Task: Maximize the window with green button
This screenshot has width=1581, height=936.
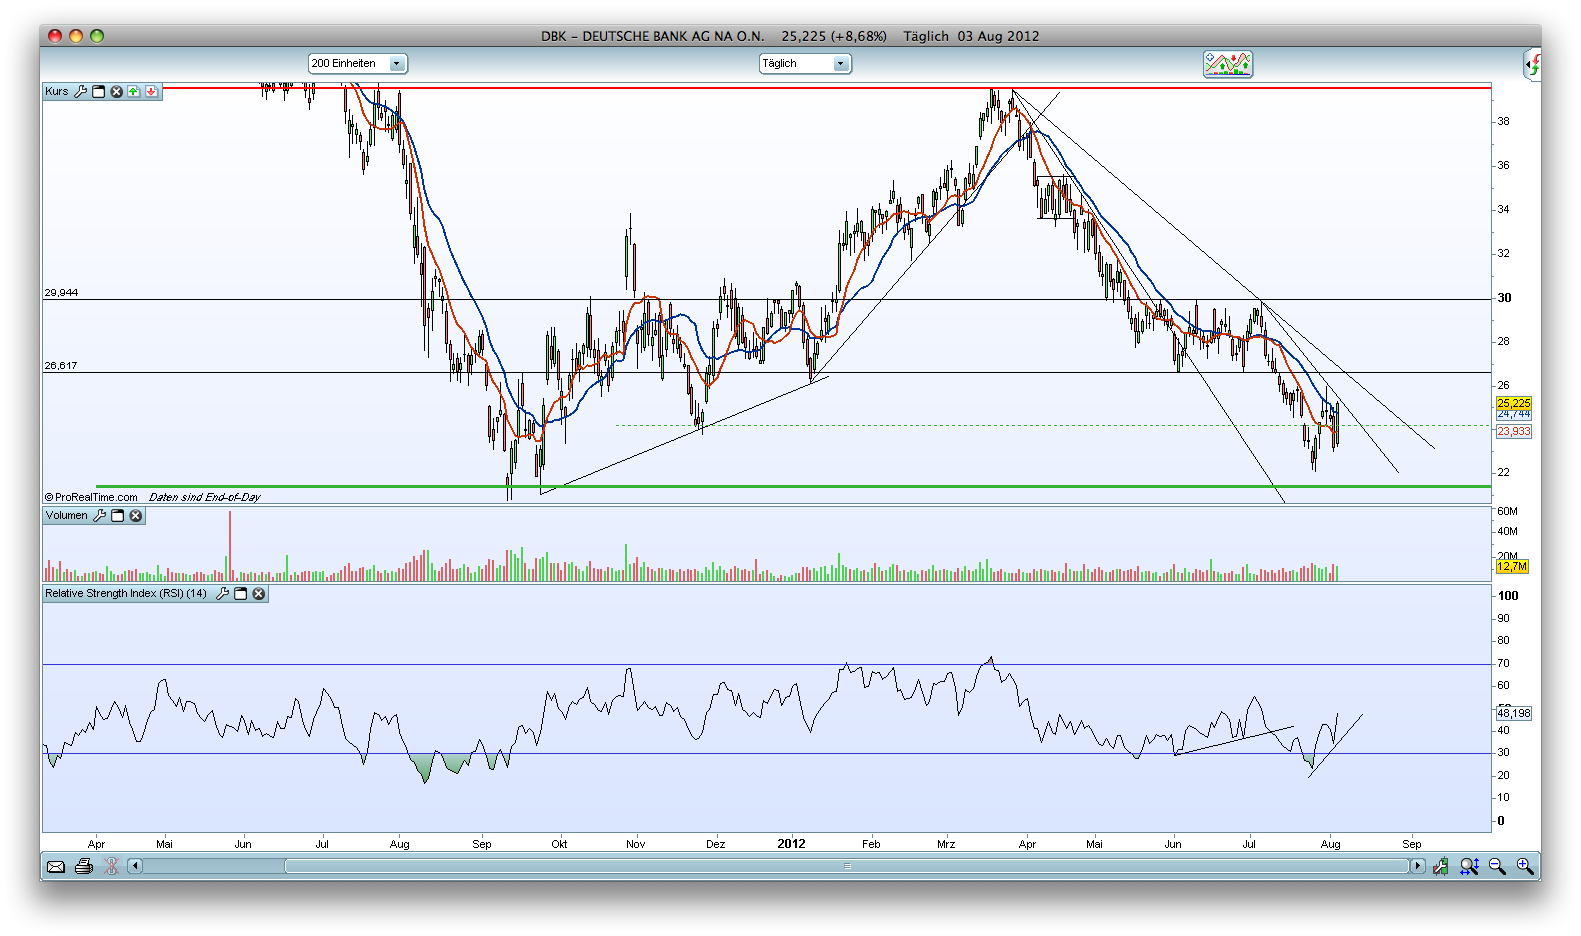Action: click(x=97, y=36)
